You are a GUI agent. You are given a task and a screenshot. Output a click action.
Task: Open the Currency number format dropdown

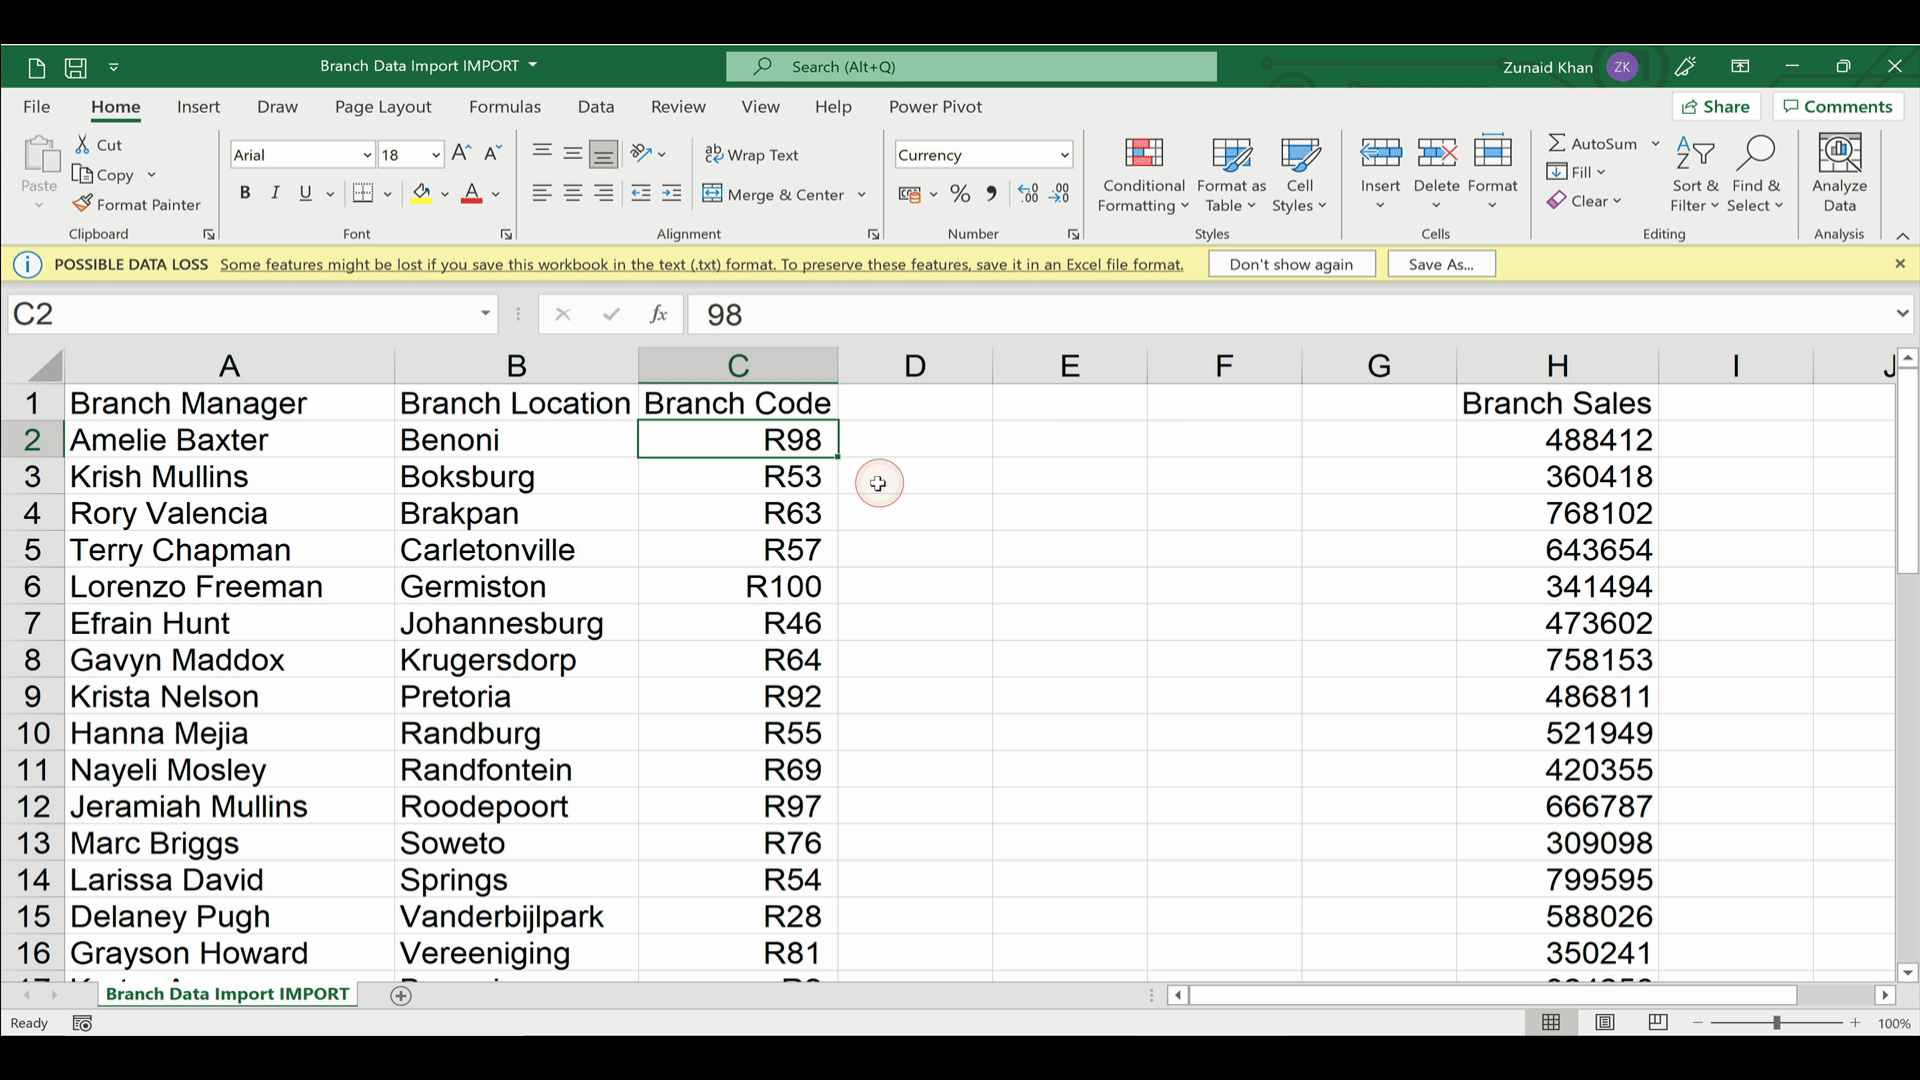coord(1064,155)
